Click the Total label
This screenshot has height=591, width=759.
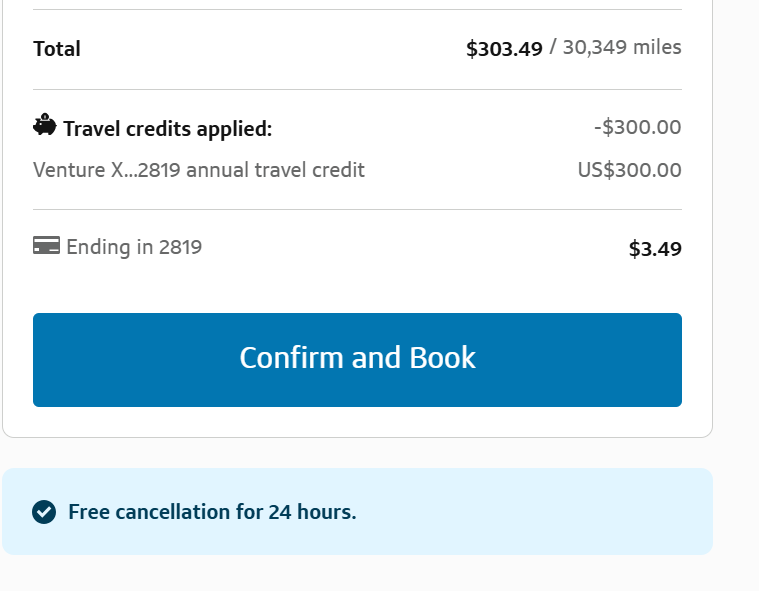pyautogui.click(x=57, y=49)
